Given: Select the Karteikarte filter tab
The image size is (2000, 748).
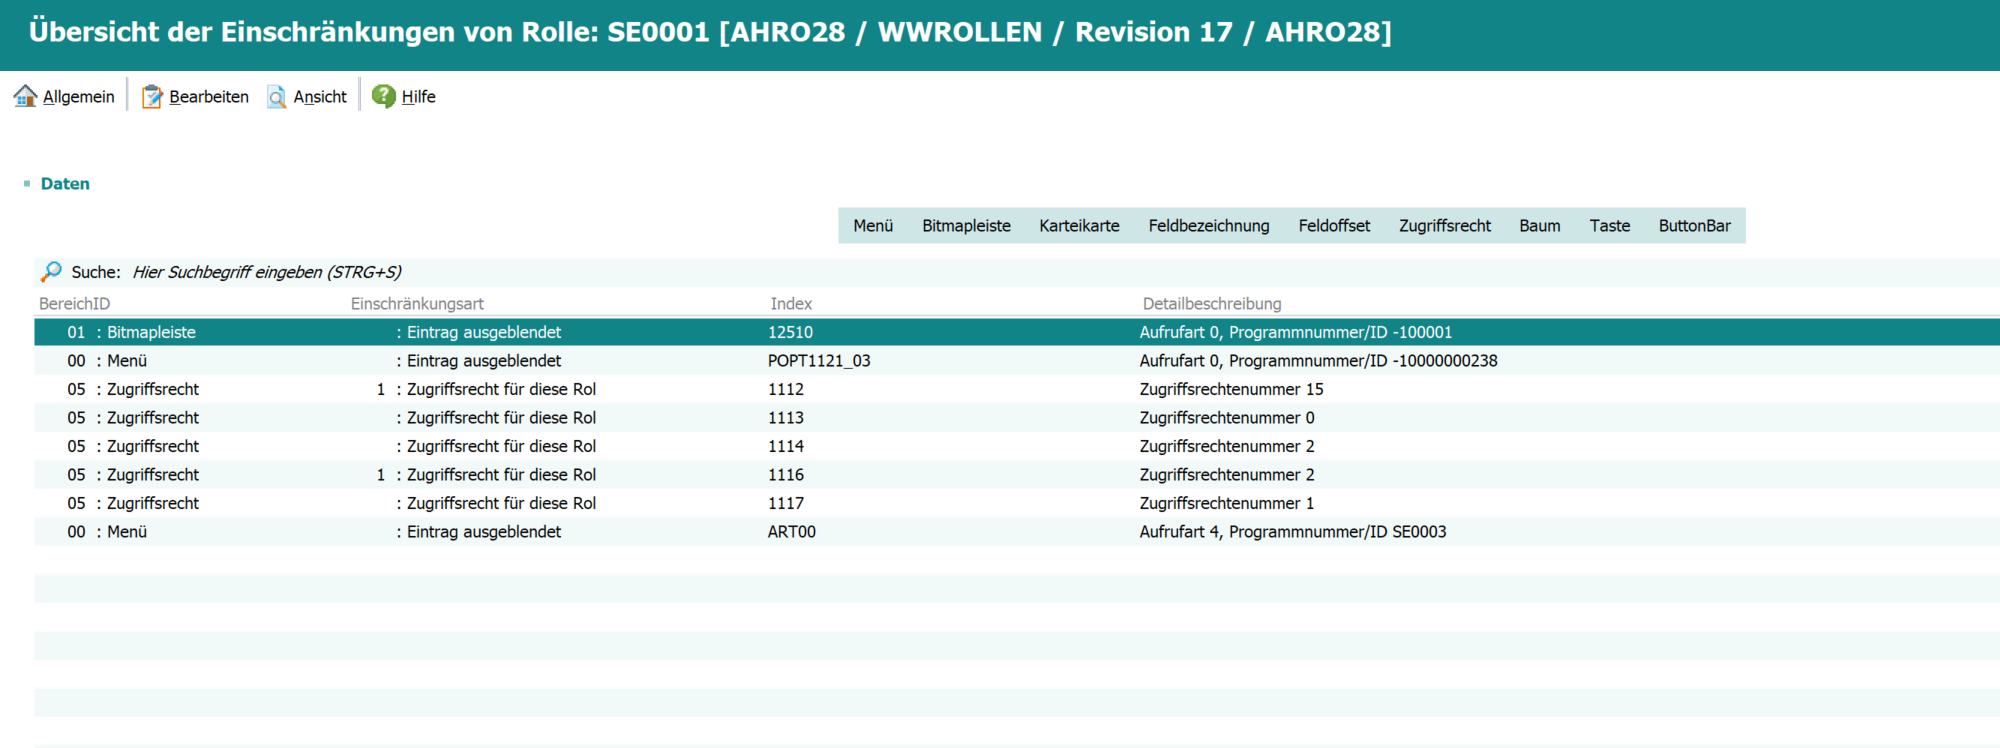Looking at the screenshot, I should [x=1079, y=226].
